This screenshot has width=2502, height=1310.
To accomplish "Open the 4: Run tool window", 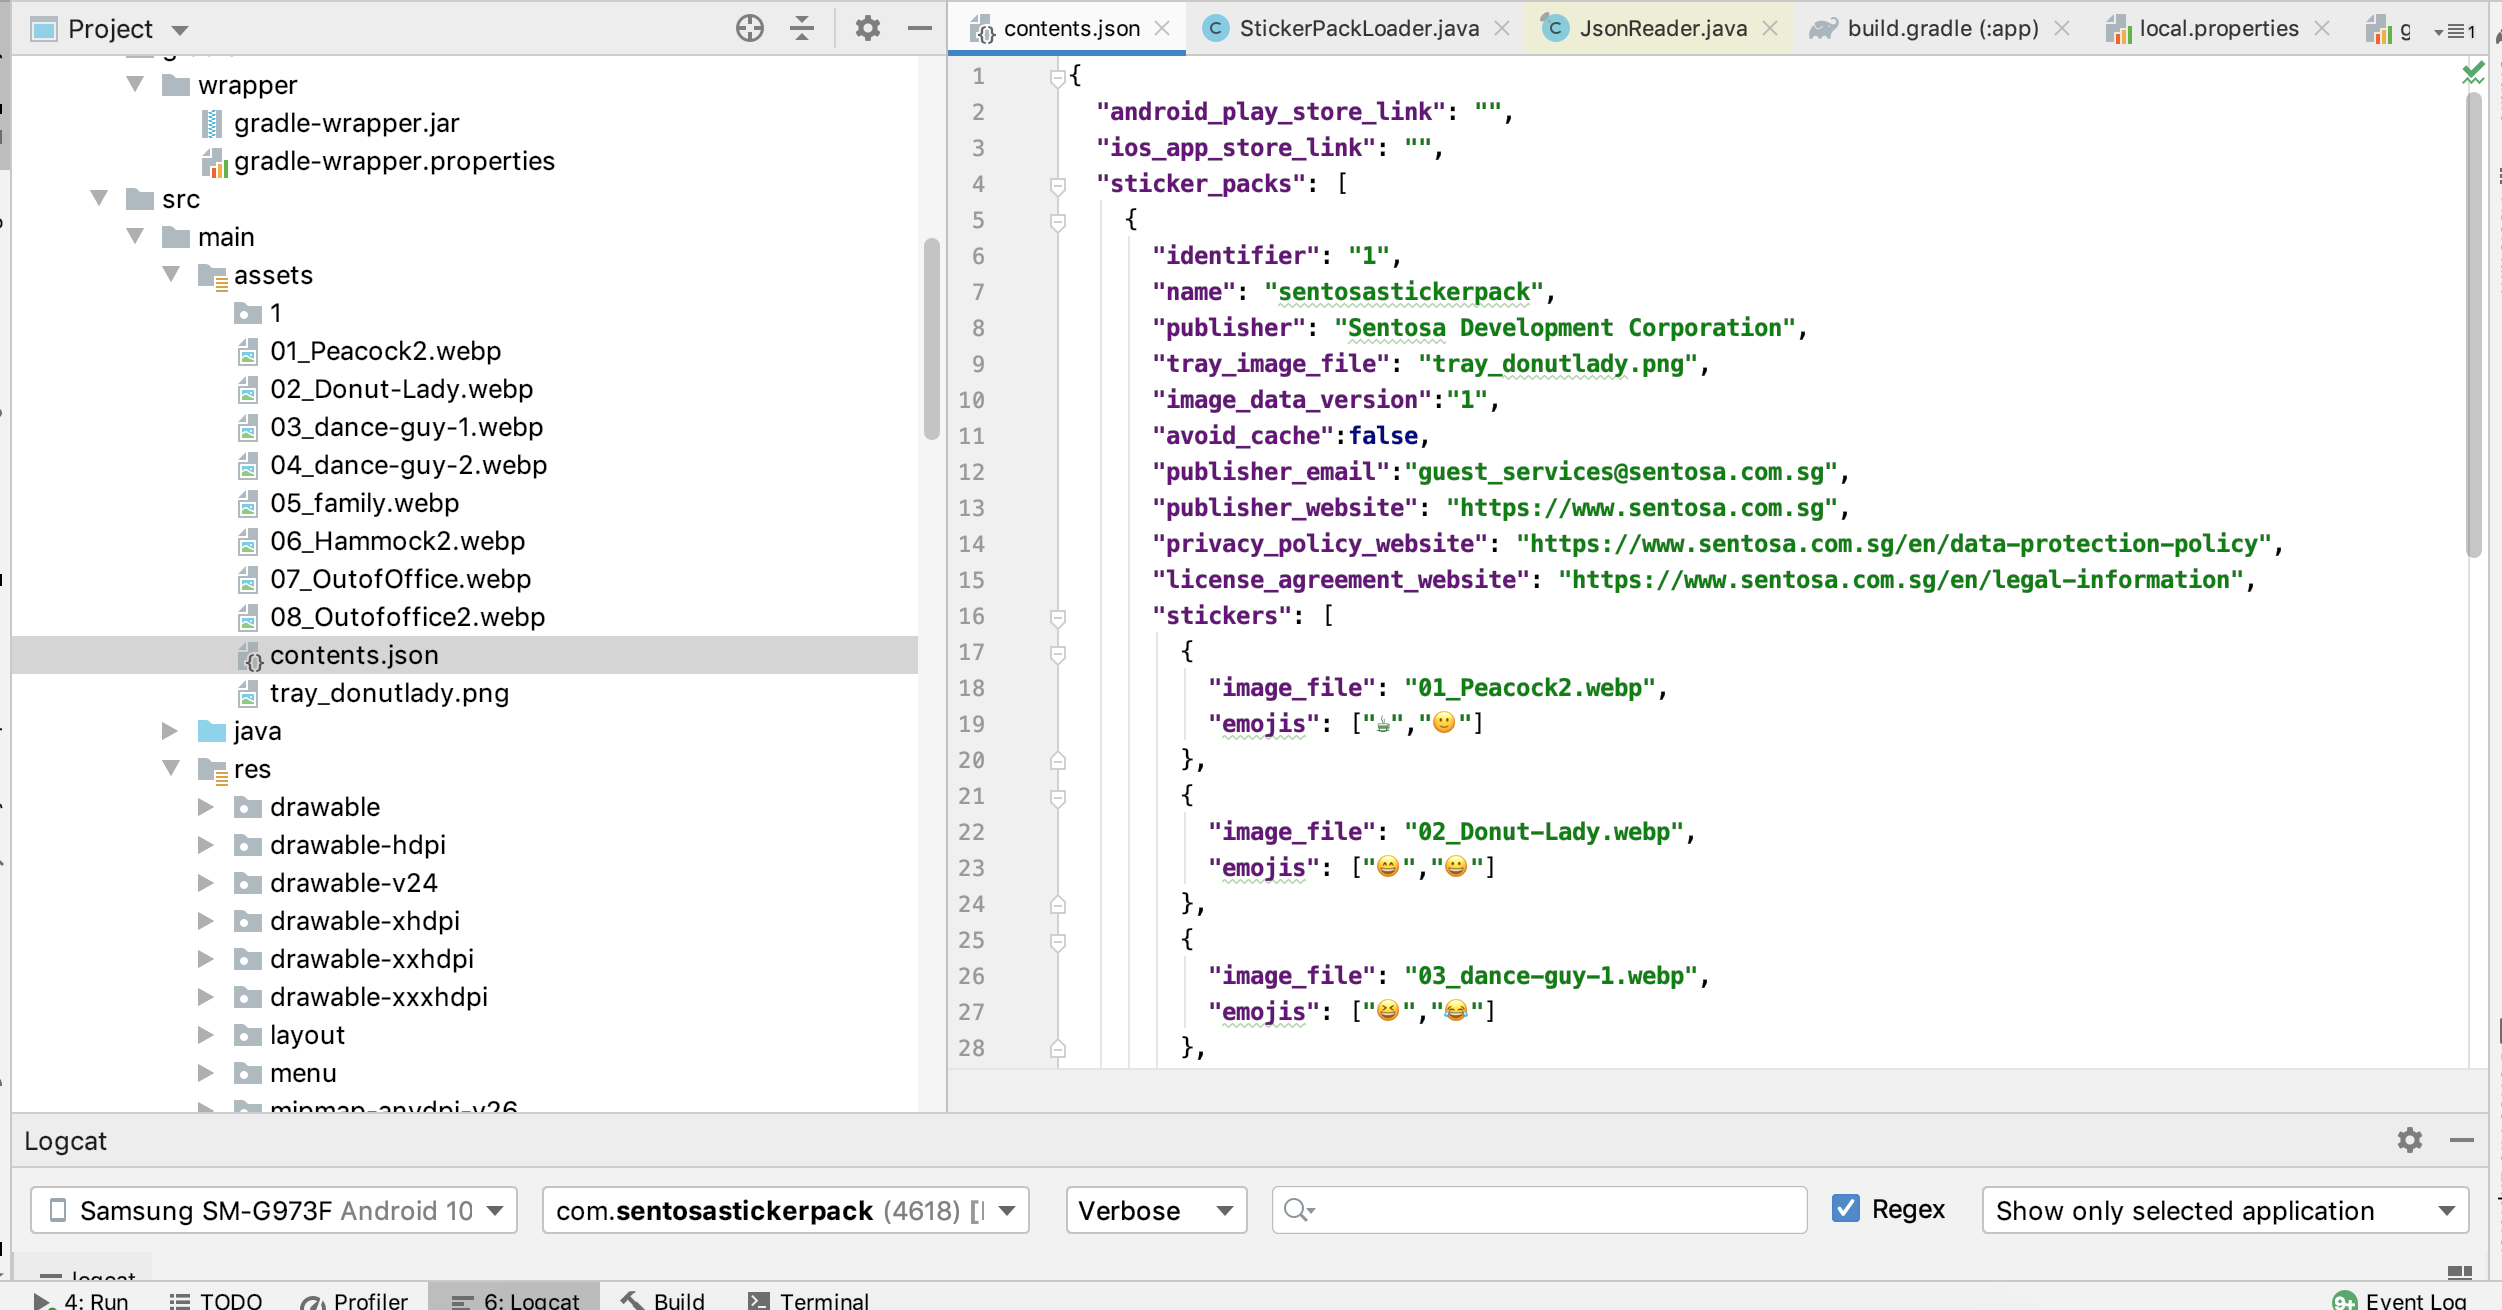I will coord(82,1299).
